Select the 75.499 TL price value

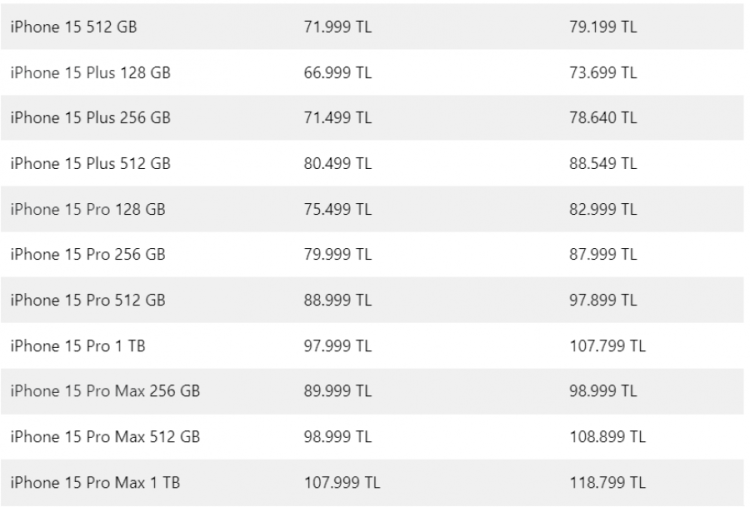pyautogui.click(x=337, y=209)
